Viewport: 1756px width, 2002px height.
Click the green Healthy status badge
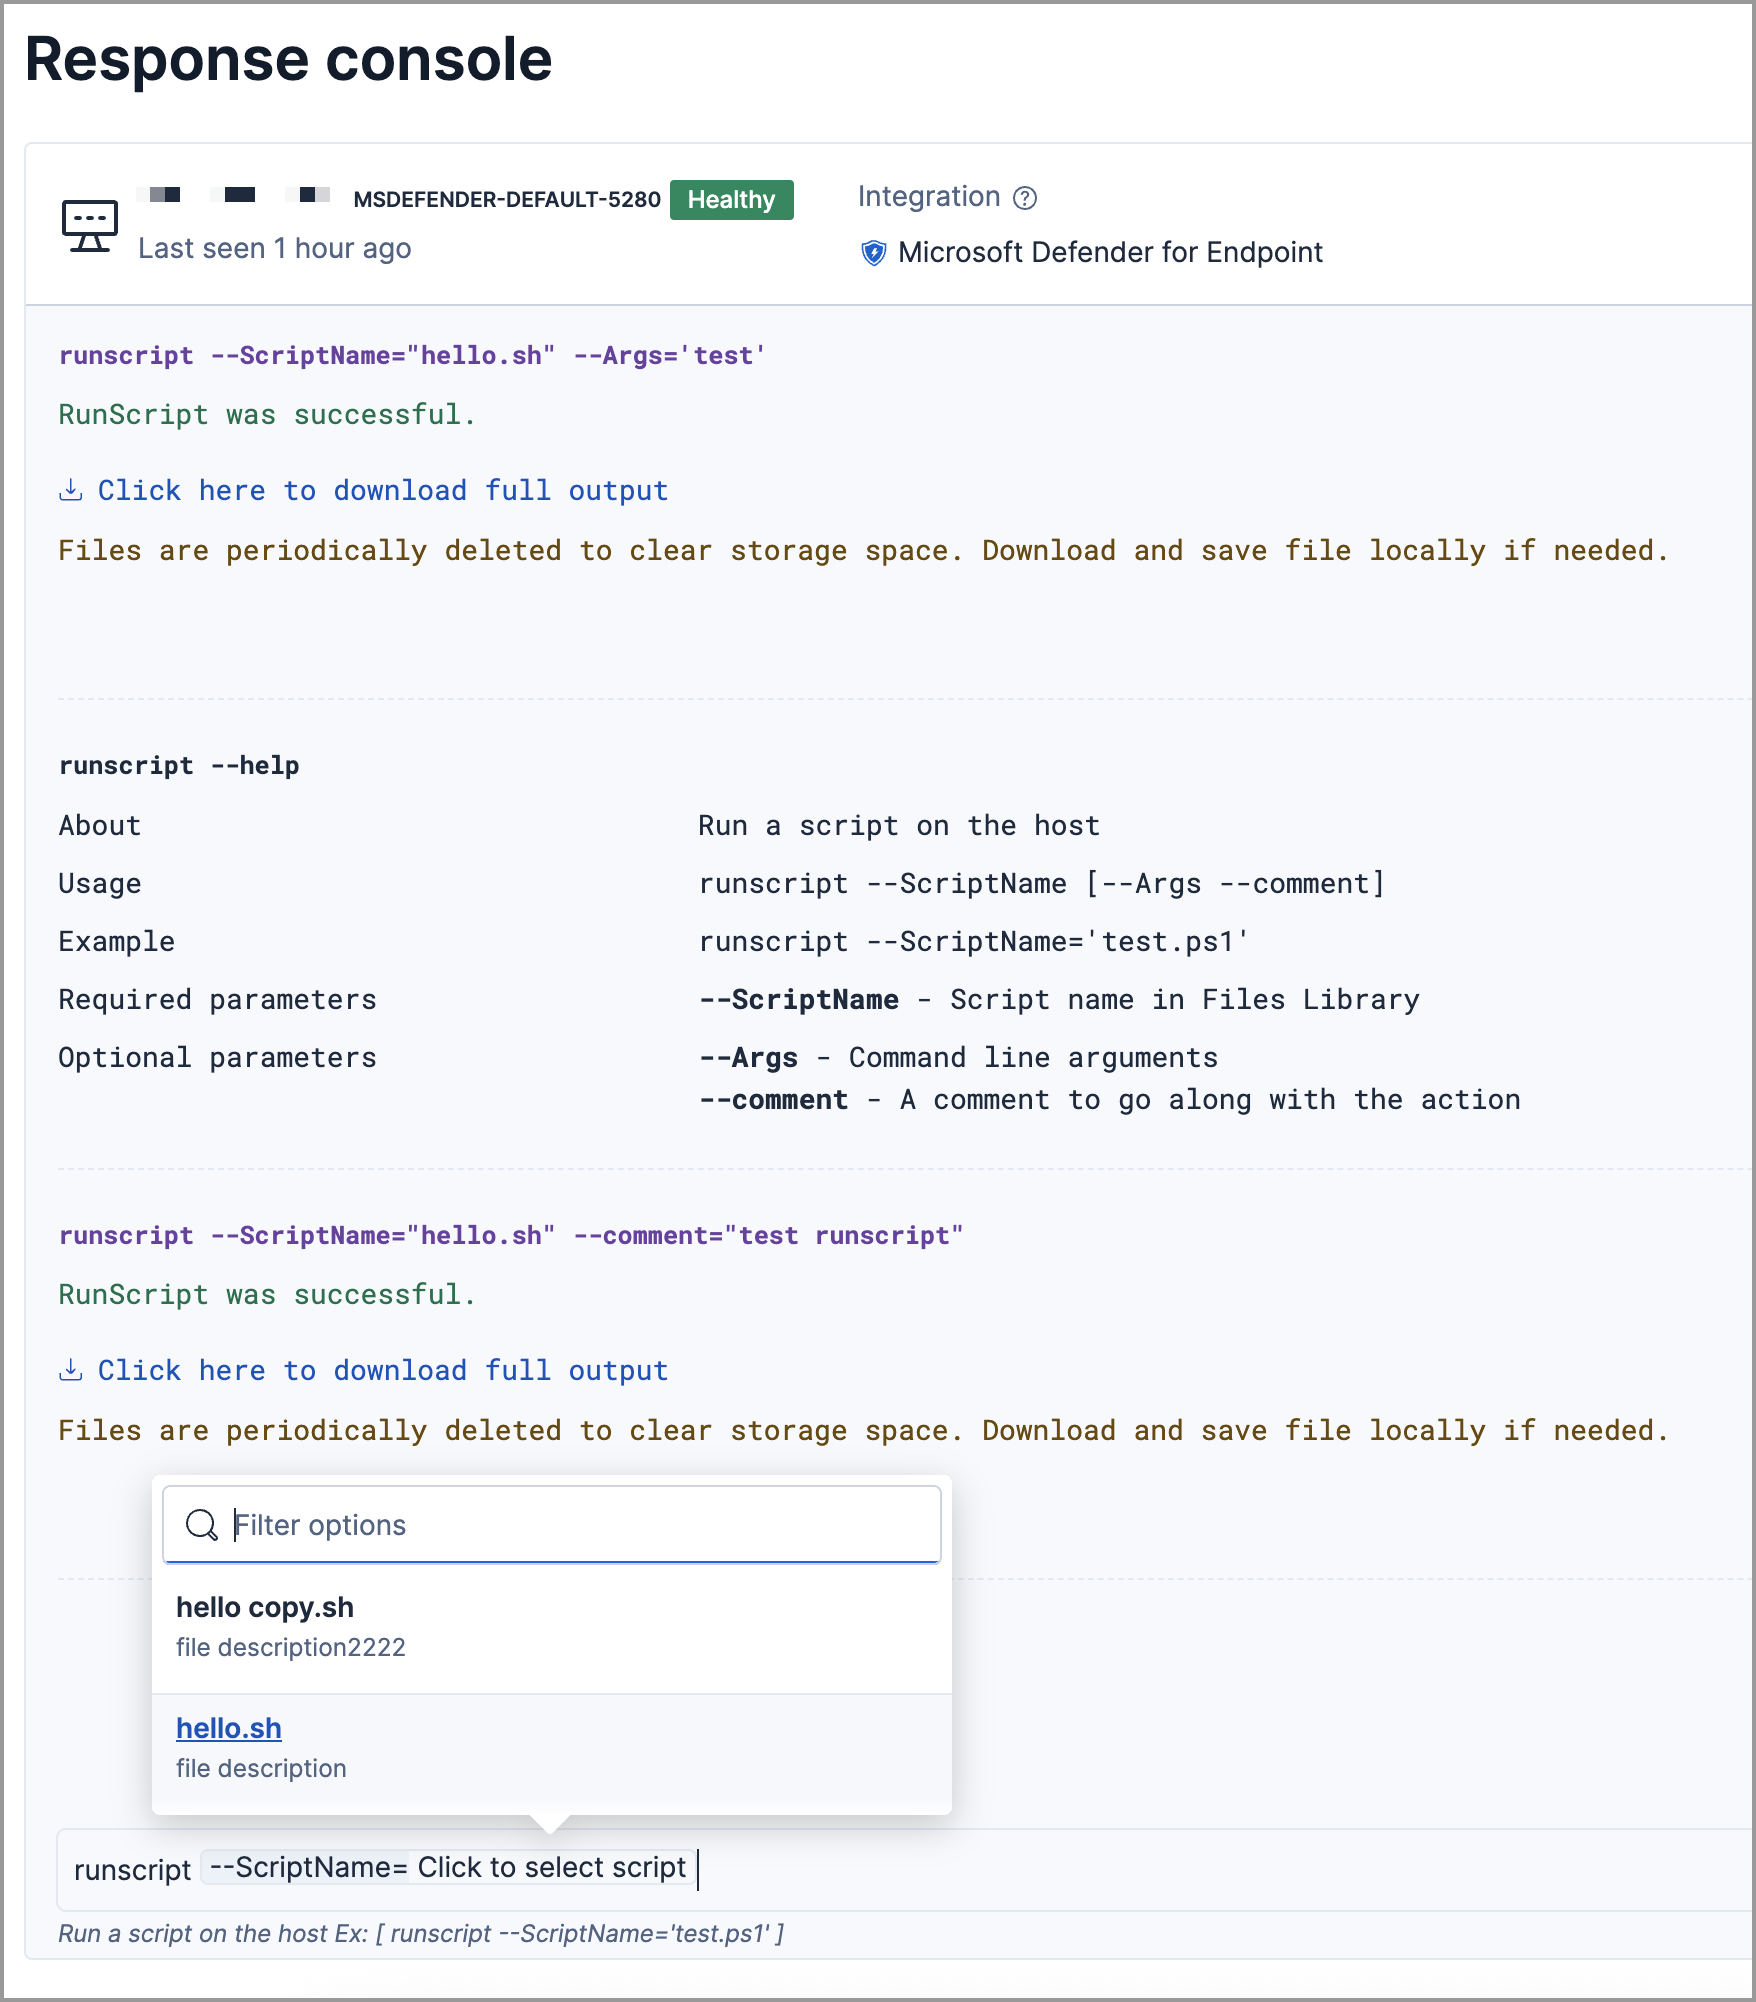pos(731,200)
